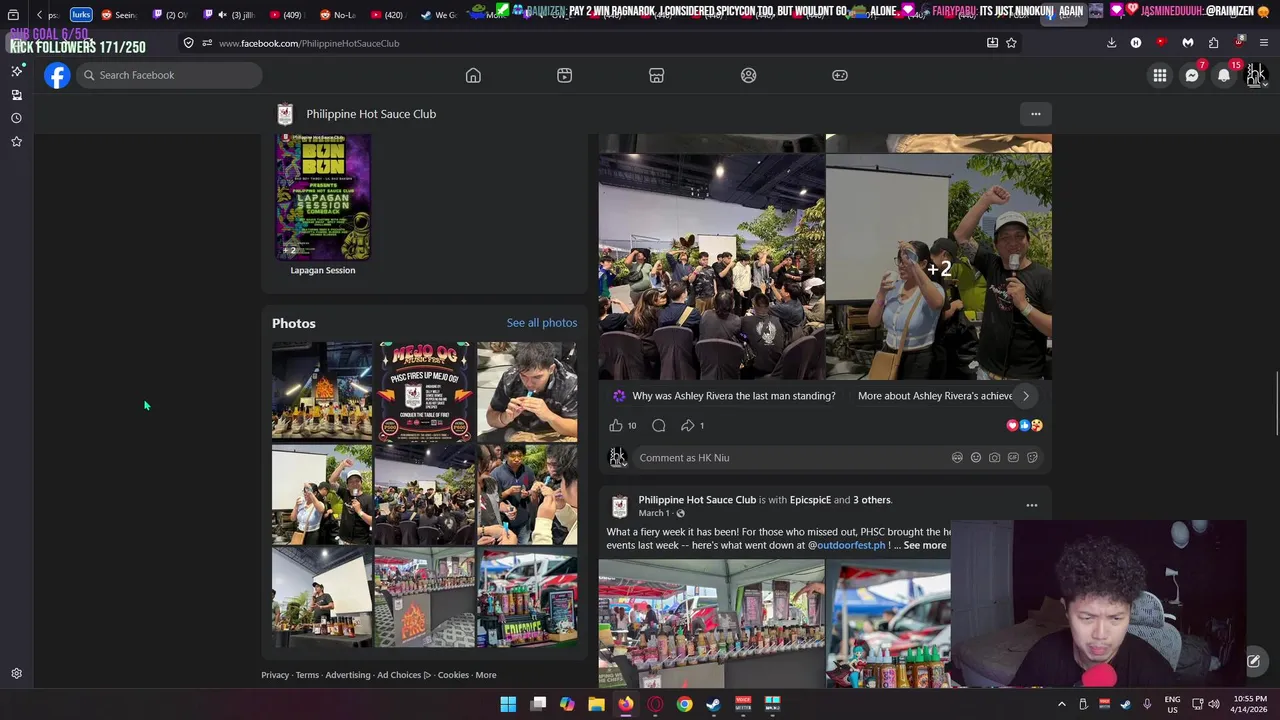The width and height of the screenshot is (1280, 720).
Task: Bookmark this page with the star icon
Action: click(1011, 43)
